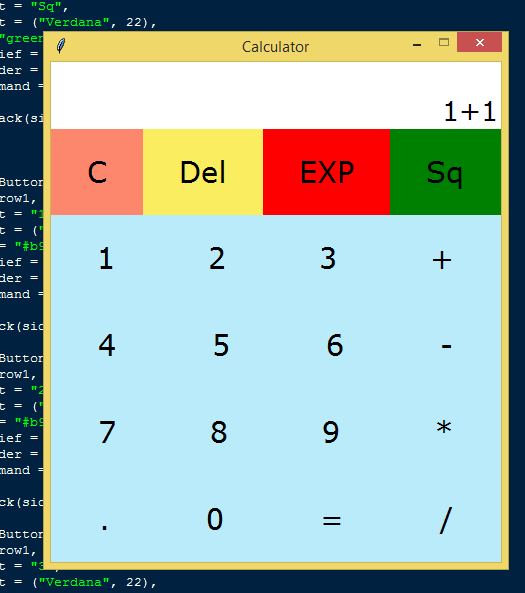Viewport: 525px width, 593px height.
Task: Click the red EXP button
Action: (326, 172)
